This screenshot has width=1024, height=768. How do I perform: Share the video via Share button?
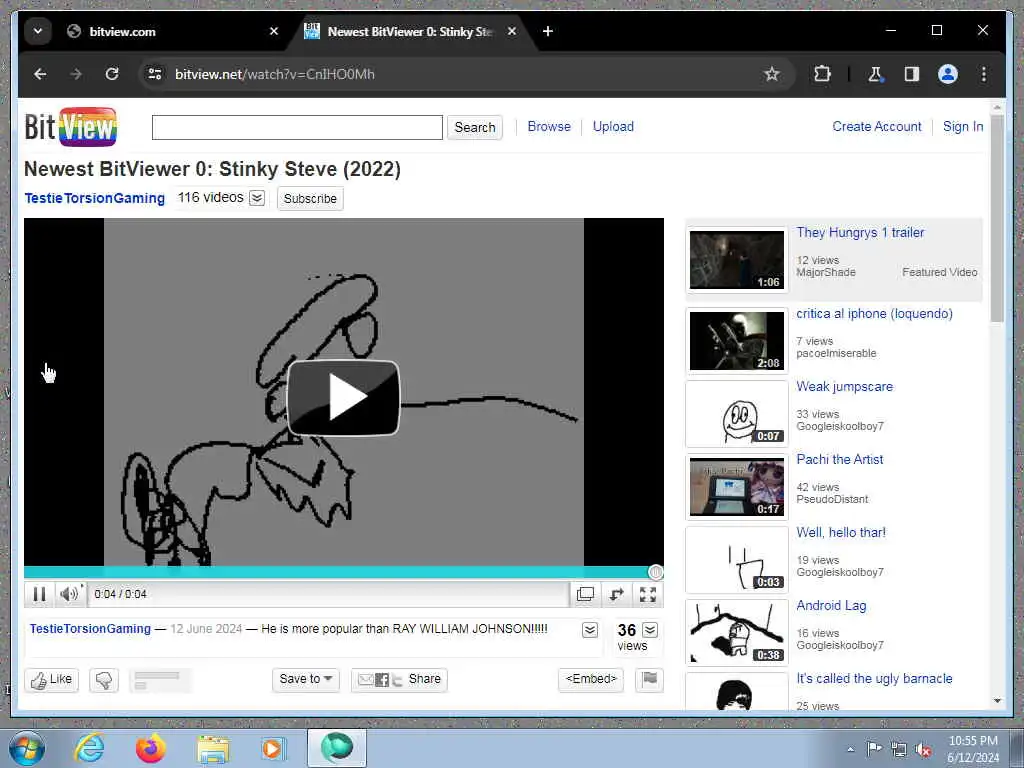400,680
